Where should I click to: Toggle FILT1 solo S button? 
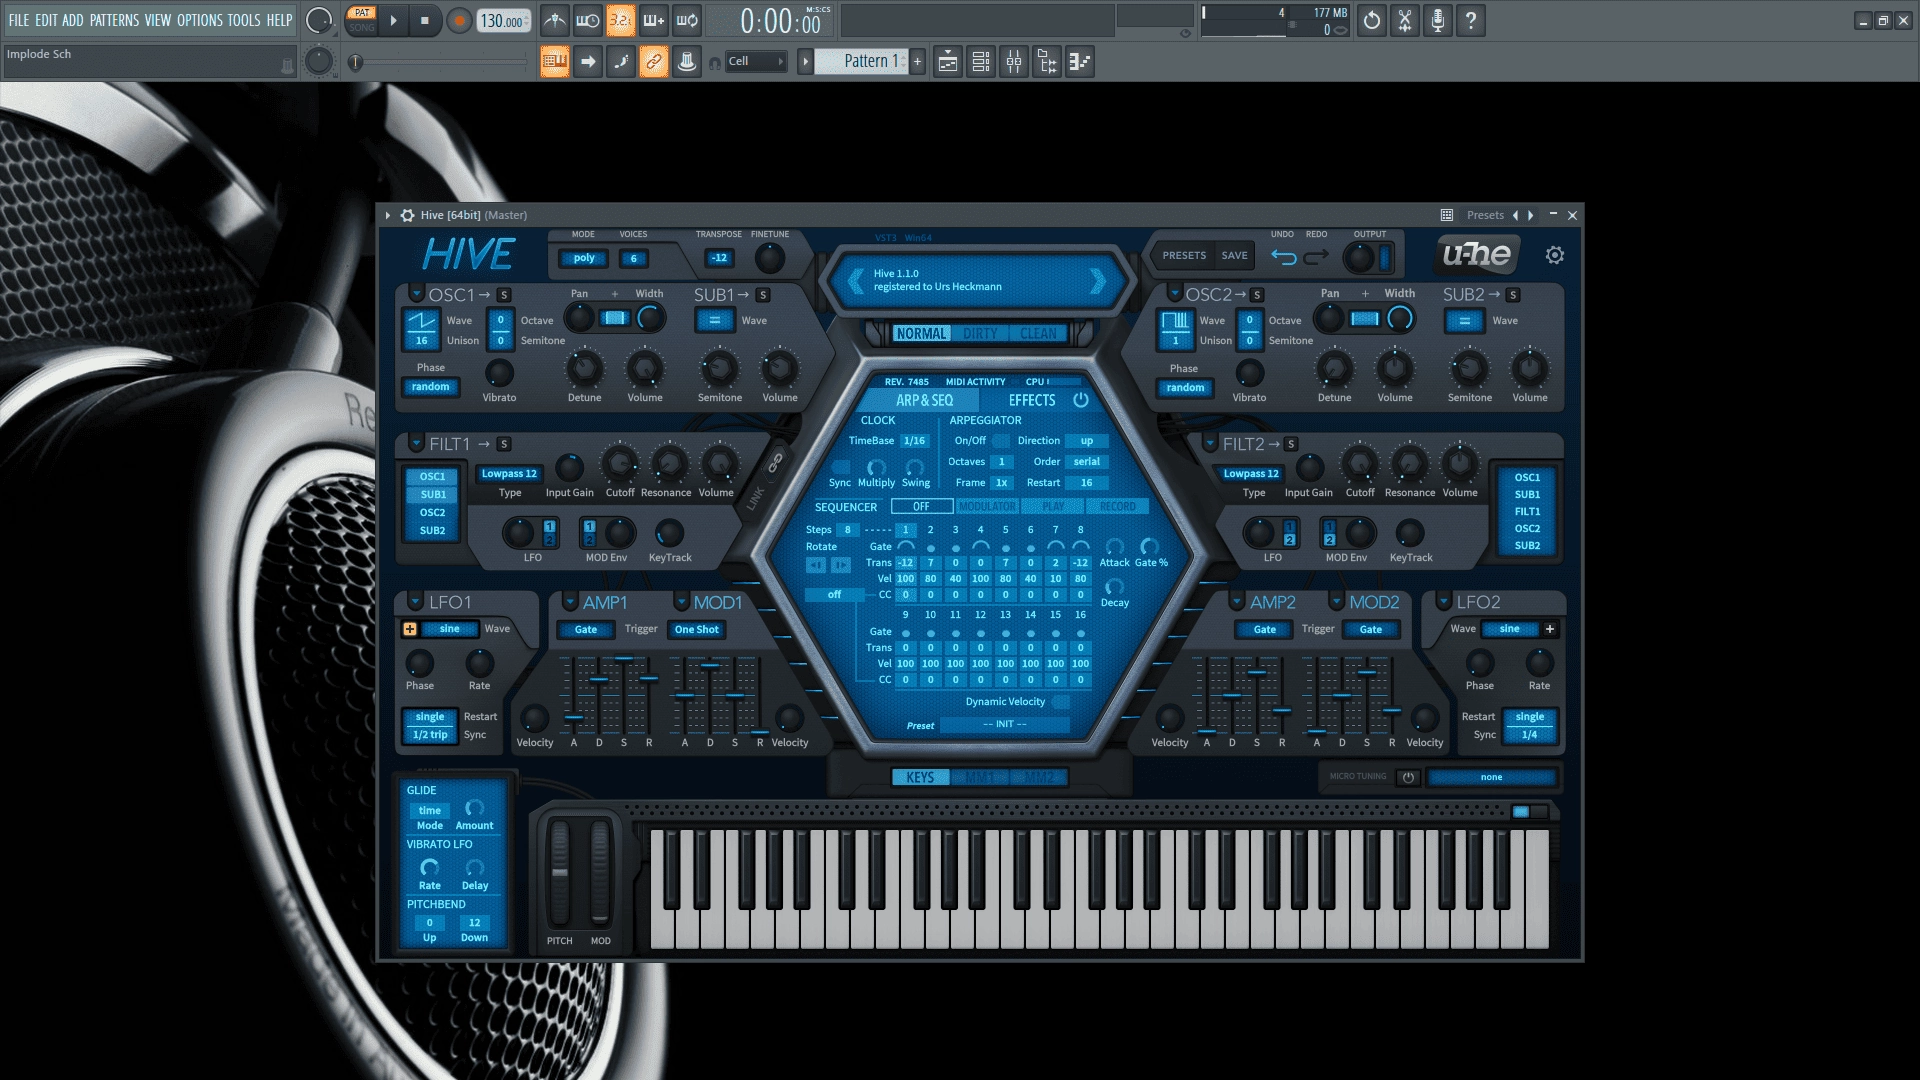pos(504,444)
